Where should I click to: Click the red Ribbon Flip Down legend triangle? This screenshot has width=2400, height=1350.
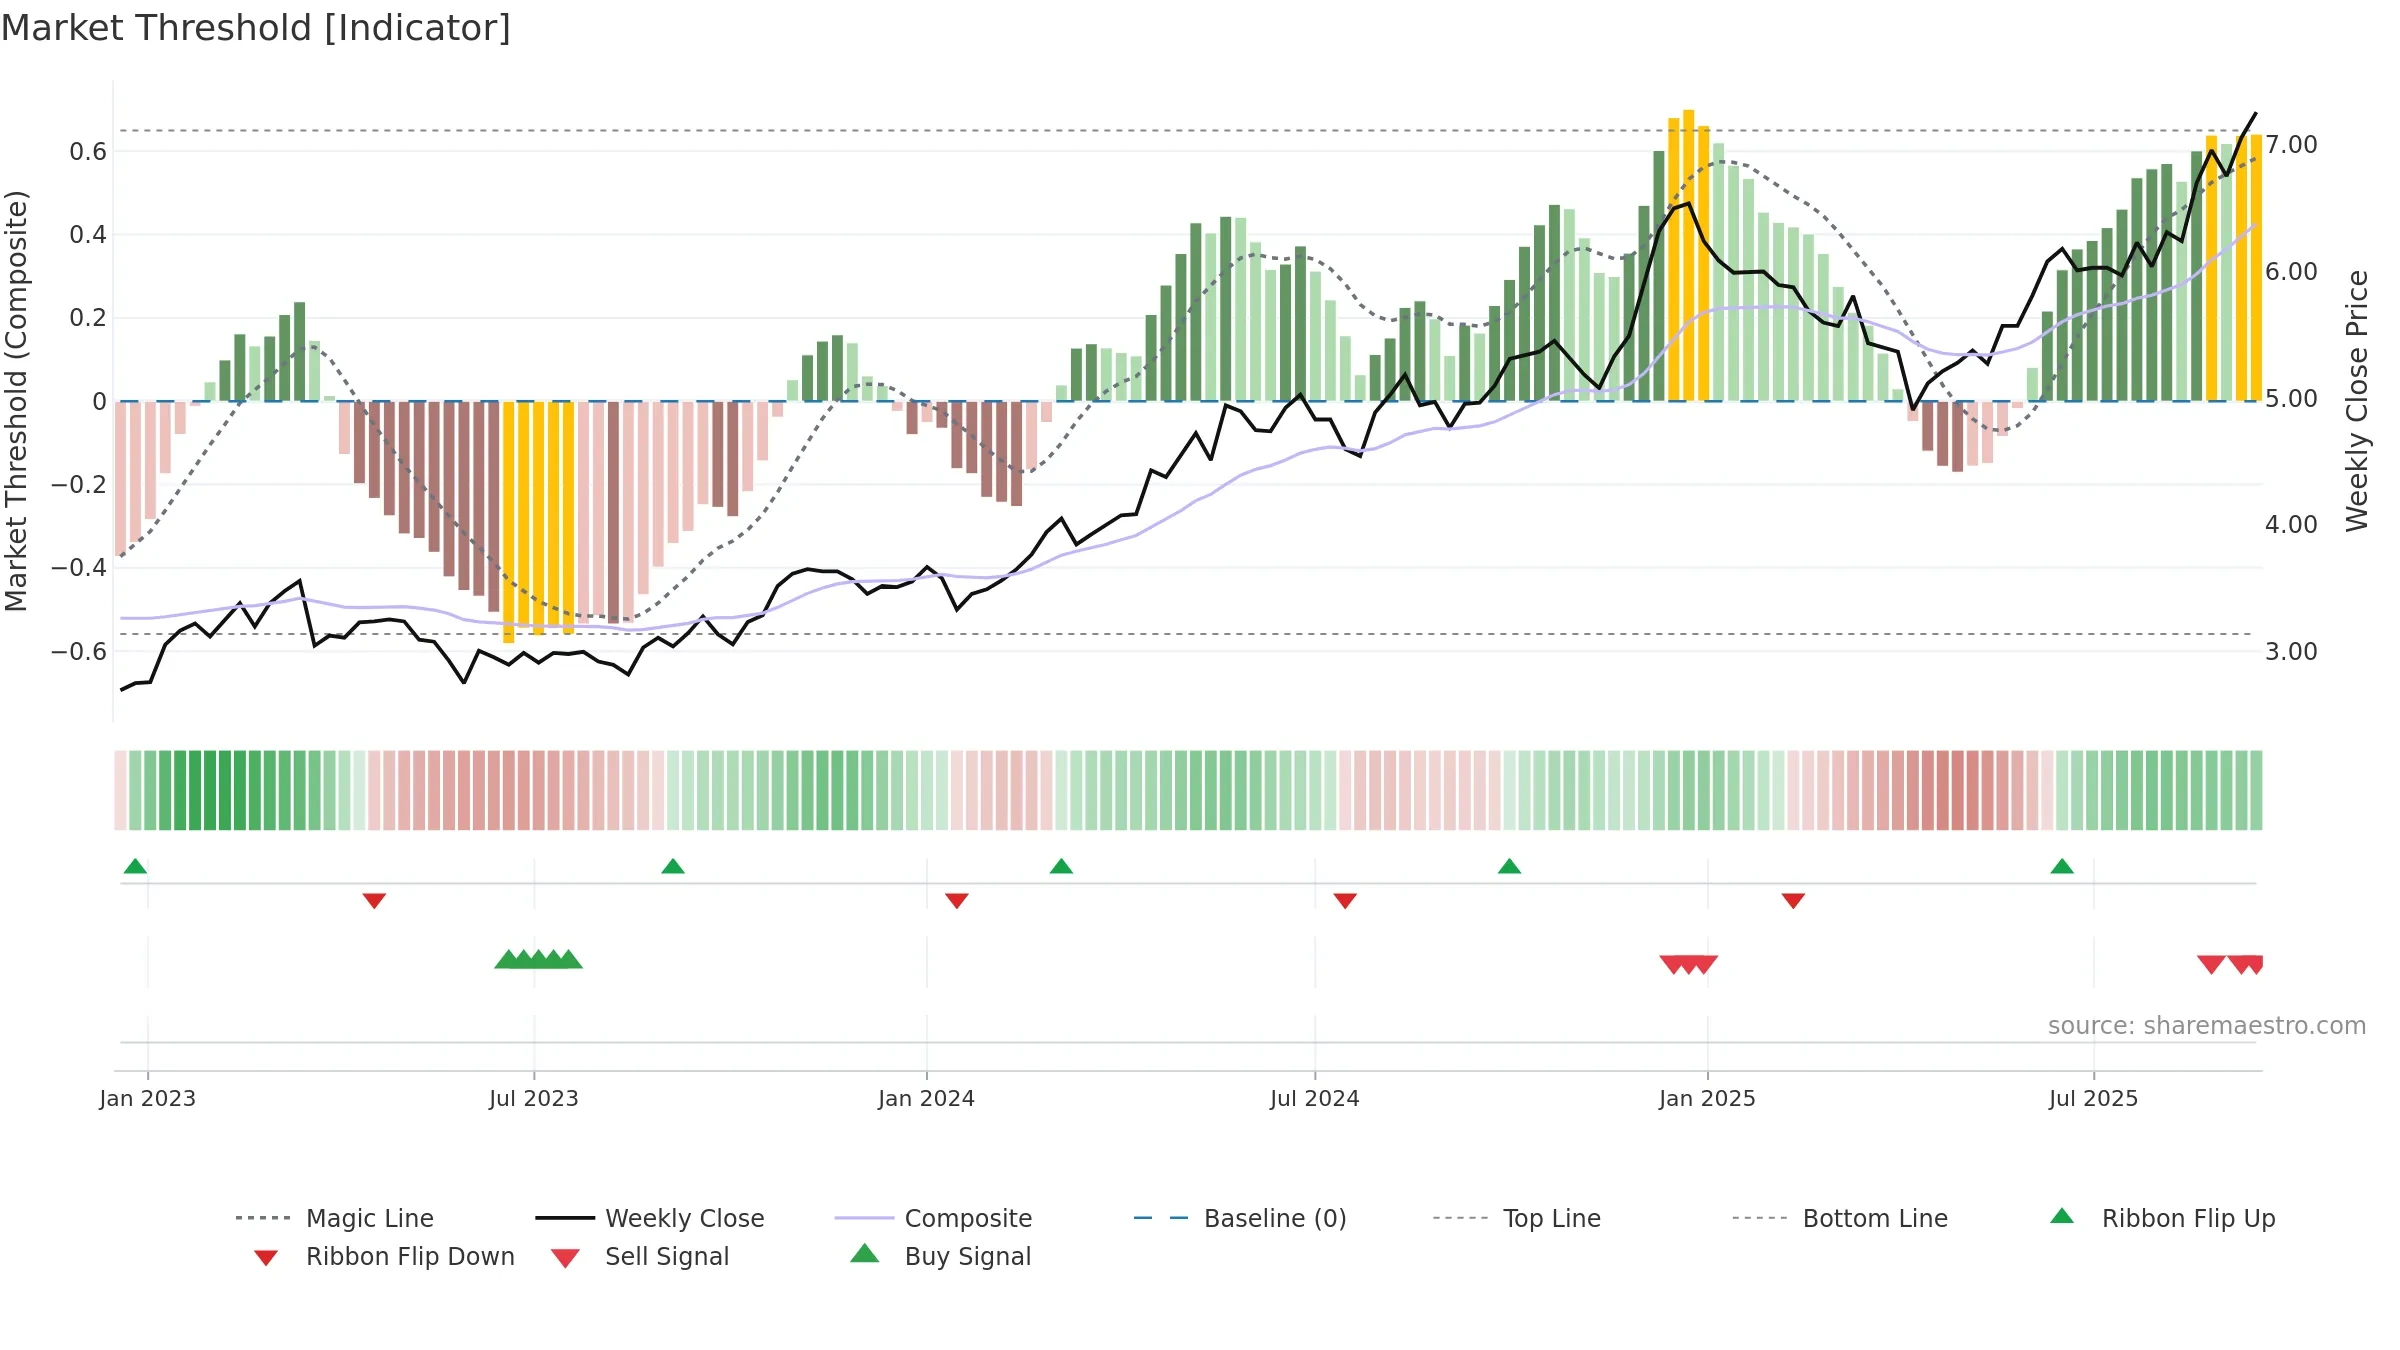[x=265, y=1258]
